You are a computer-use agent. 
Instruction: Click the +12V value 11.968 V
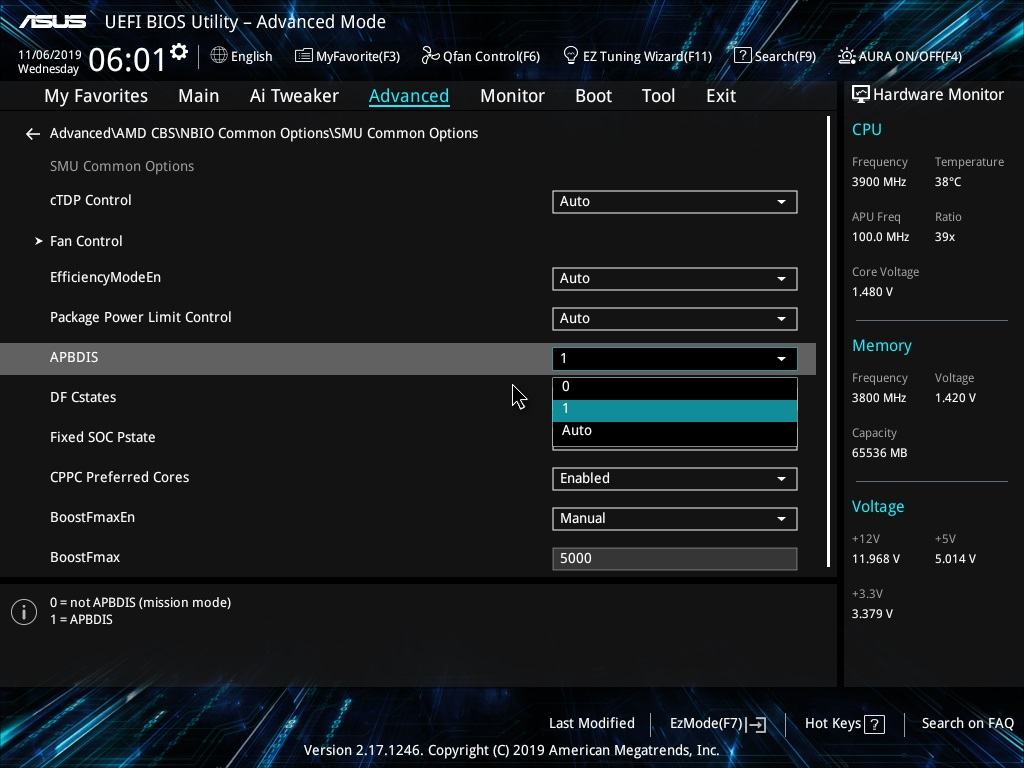coord(876,559)
